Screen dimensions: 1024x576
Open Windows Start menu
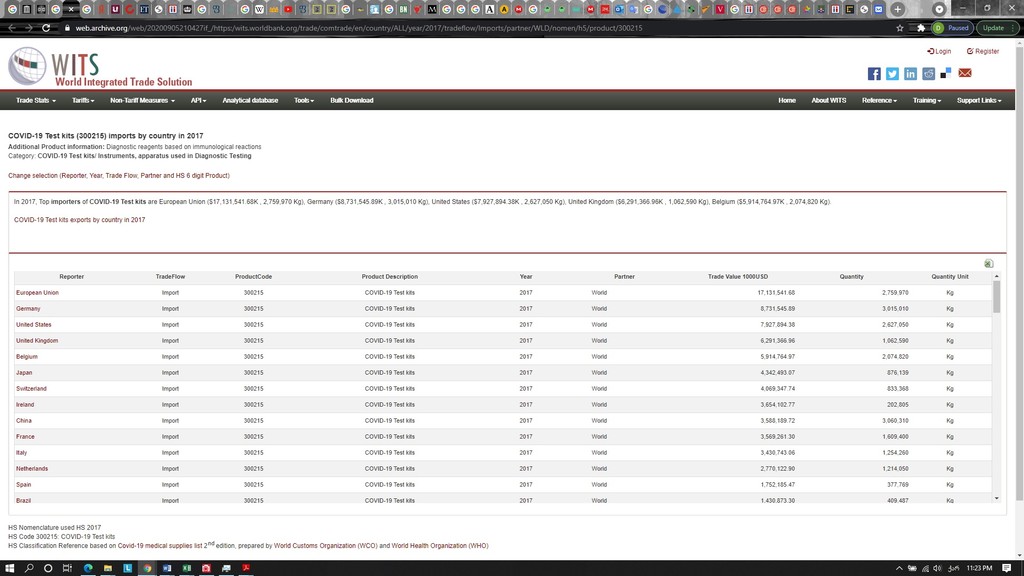click(x=10, y=568)
